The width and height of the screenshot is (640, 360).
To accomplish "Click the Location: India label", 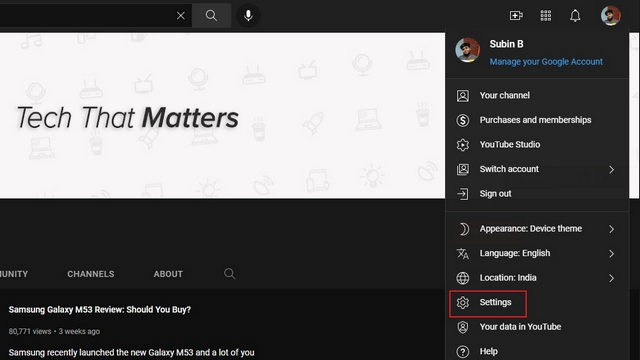I will click(508, 278).
